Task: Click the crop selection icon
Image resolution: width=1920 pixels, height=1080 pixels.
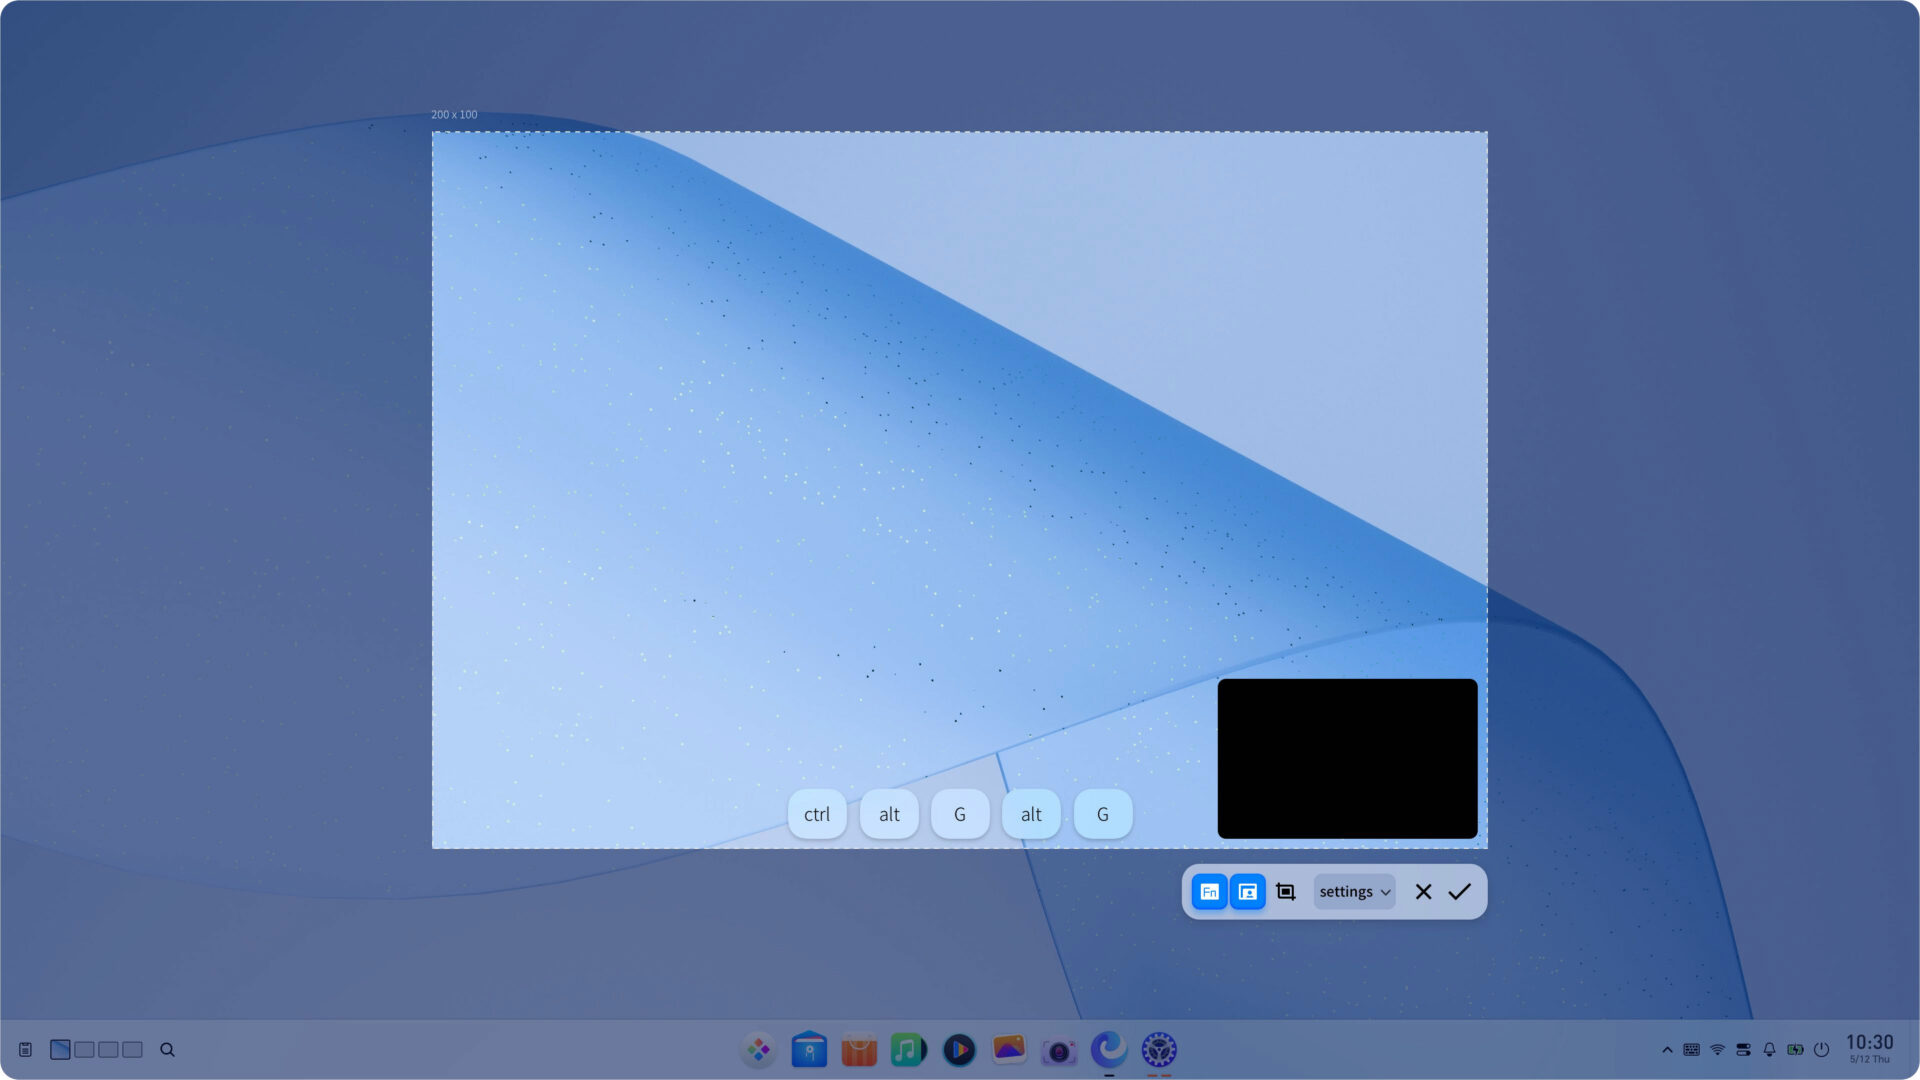Action: tap(1286, 891)
